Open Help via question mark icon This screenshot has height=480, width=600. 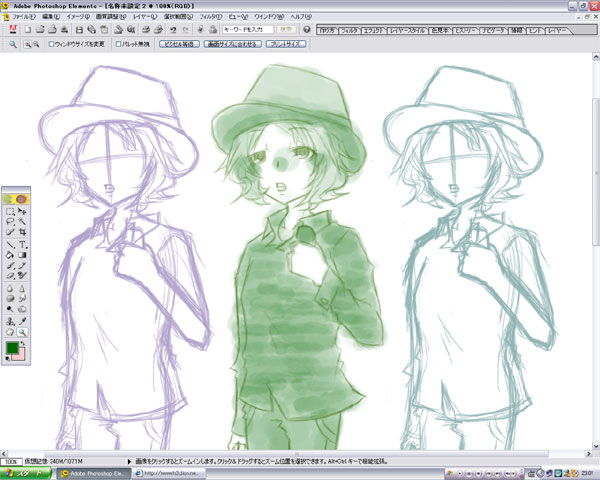point(307,29)
